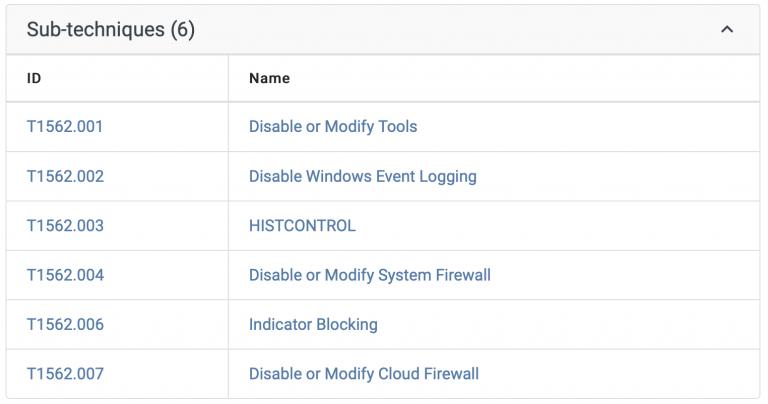Open the HISTCONTROL sub-technique link
The height and width of the screenshot is (404, 768).
pyautogui.click(x=302, y=226)
